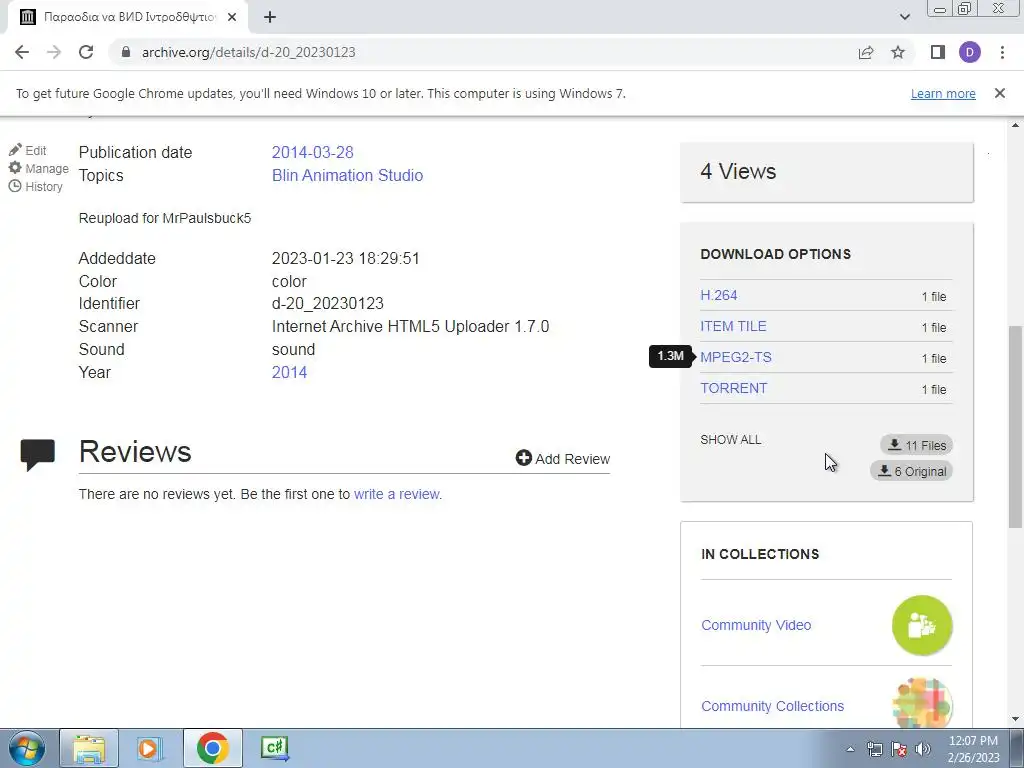Viewport: 1024px width, 768px height.
Task: Download the TORRENT file
Action: coord(733,388)
